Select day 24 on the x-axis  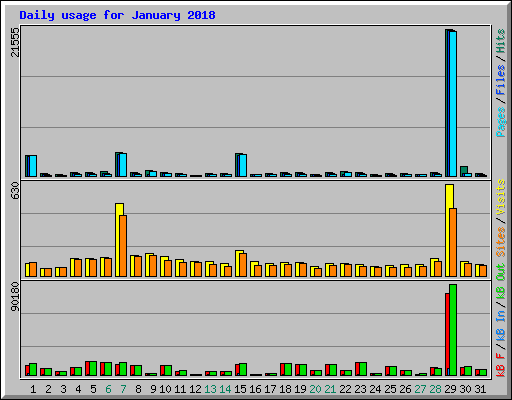tap(375, 389)
